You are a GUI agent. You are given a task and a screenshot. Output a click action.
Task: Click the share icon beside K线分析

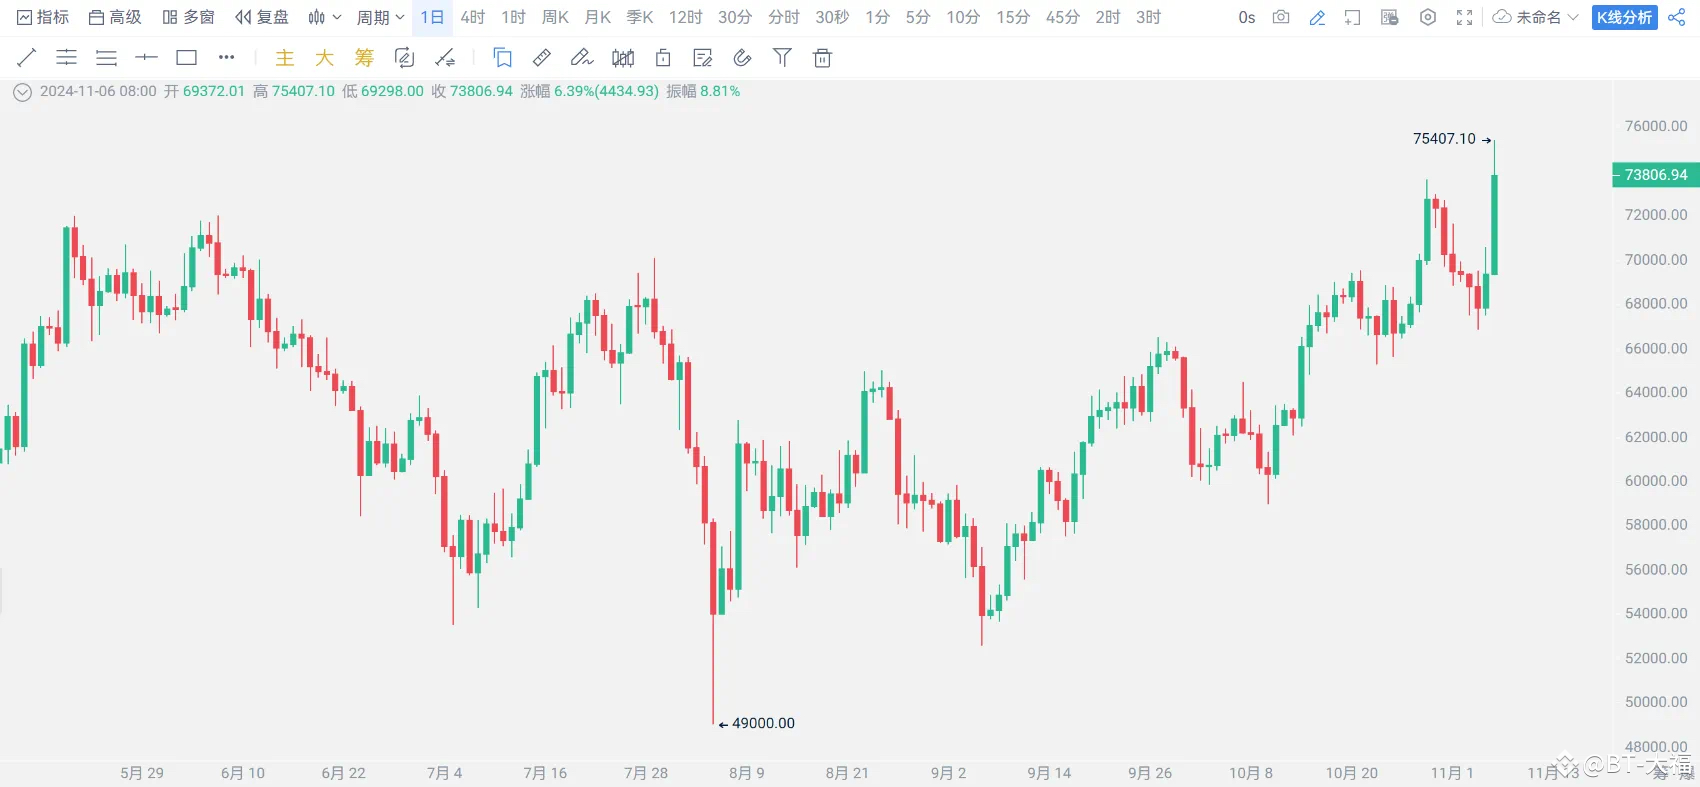pyautogui.click(x=1677, y=17)
